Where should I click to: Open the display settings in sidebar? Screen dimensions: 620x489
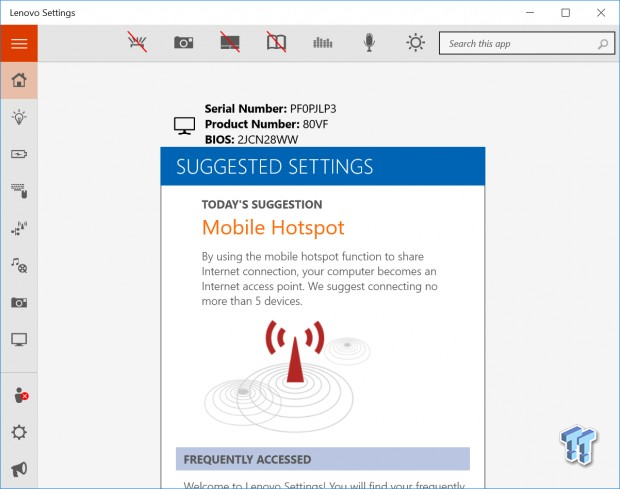[19, 340]
